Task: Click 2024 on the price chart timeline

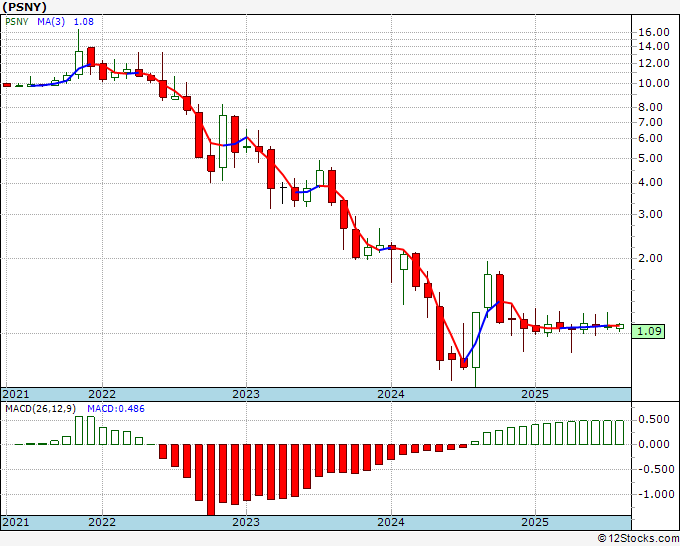Action: pos(391,394)
